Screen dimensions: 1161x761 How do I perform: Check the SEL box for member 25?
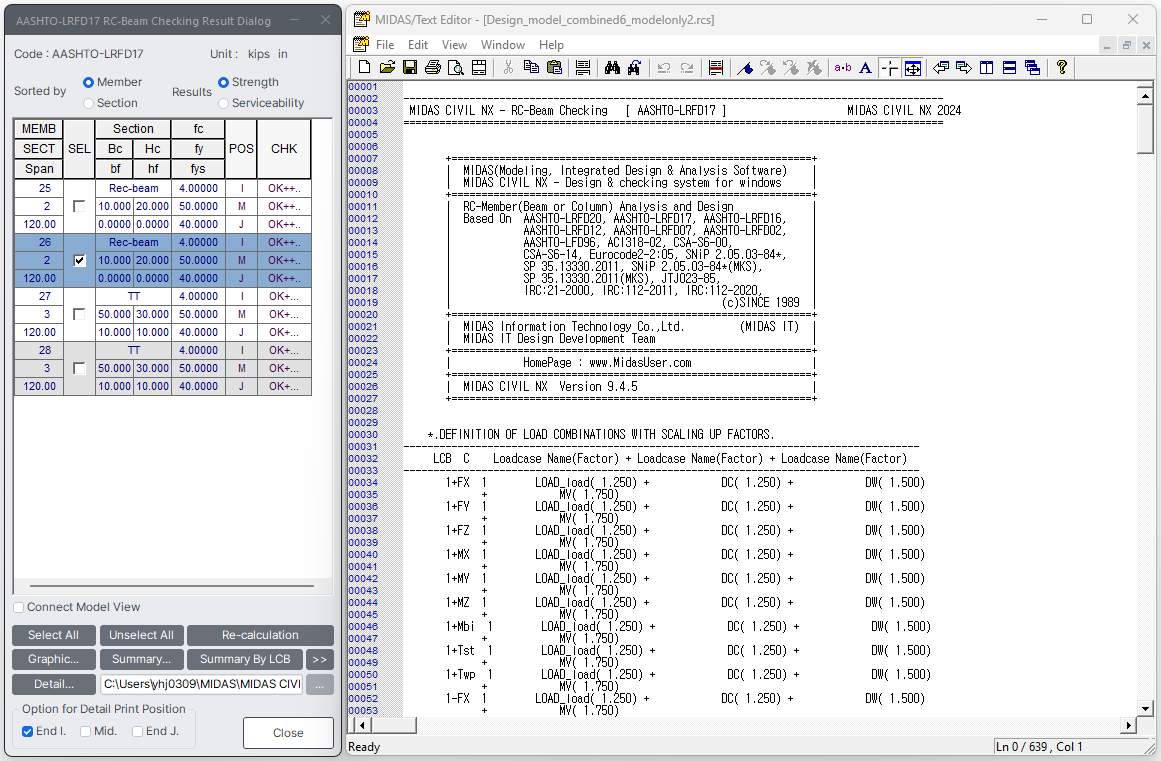79,207
